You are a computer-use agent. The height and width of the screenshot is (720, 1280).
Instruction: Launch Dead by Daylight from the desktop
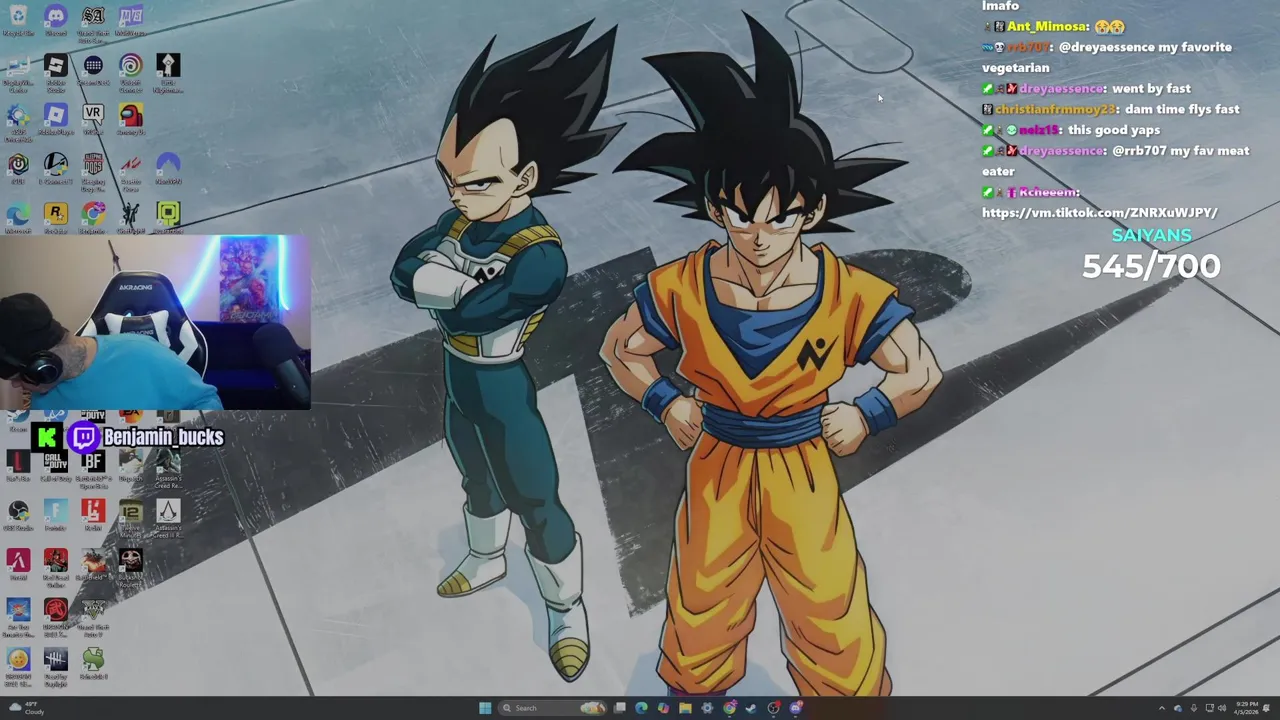56,667
